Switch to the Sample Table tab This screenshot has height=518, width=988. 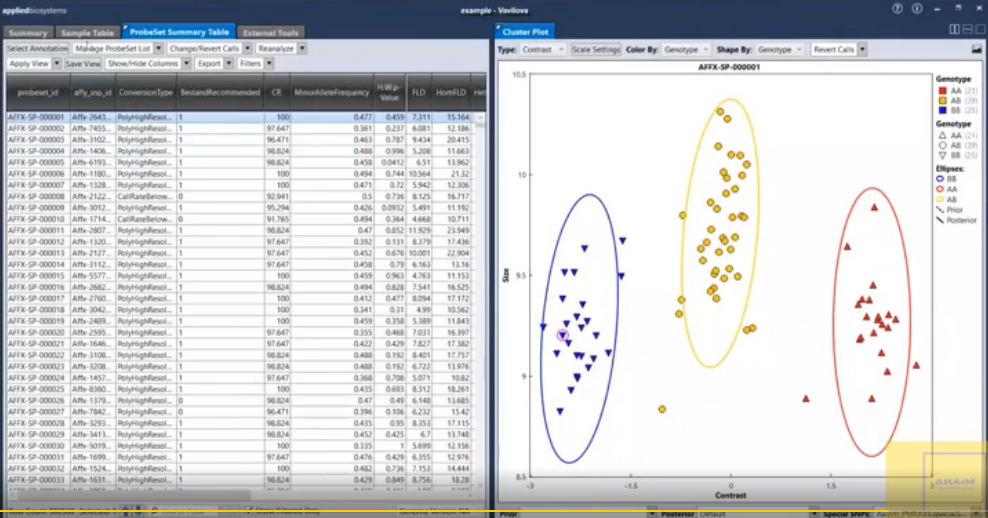[87, 32]
